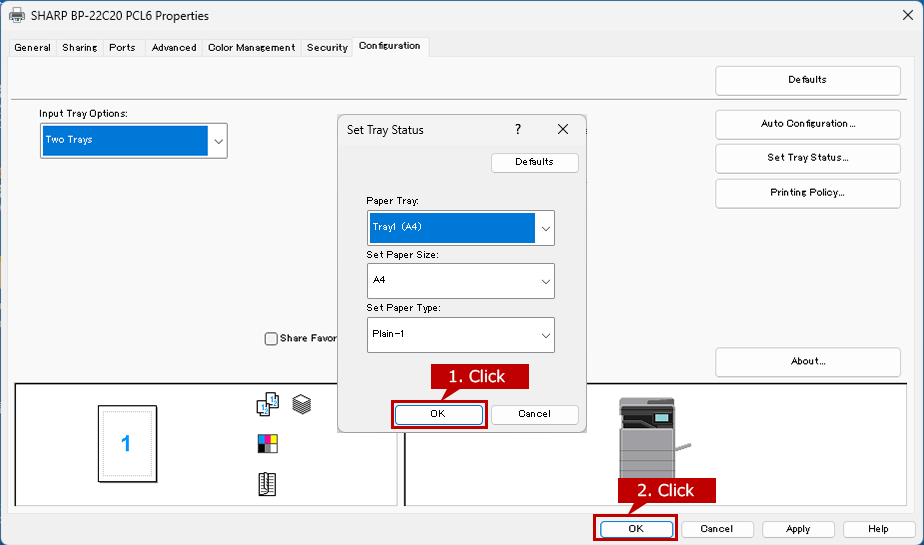The image size is (924, 545).
Task: Click OK in the Properties window
Action: [x=636, y=529]
